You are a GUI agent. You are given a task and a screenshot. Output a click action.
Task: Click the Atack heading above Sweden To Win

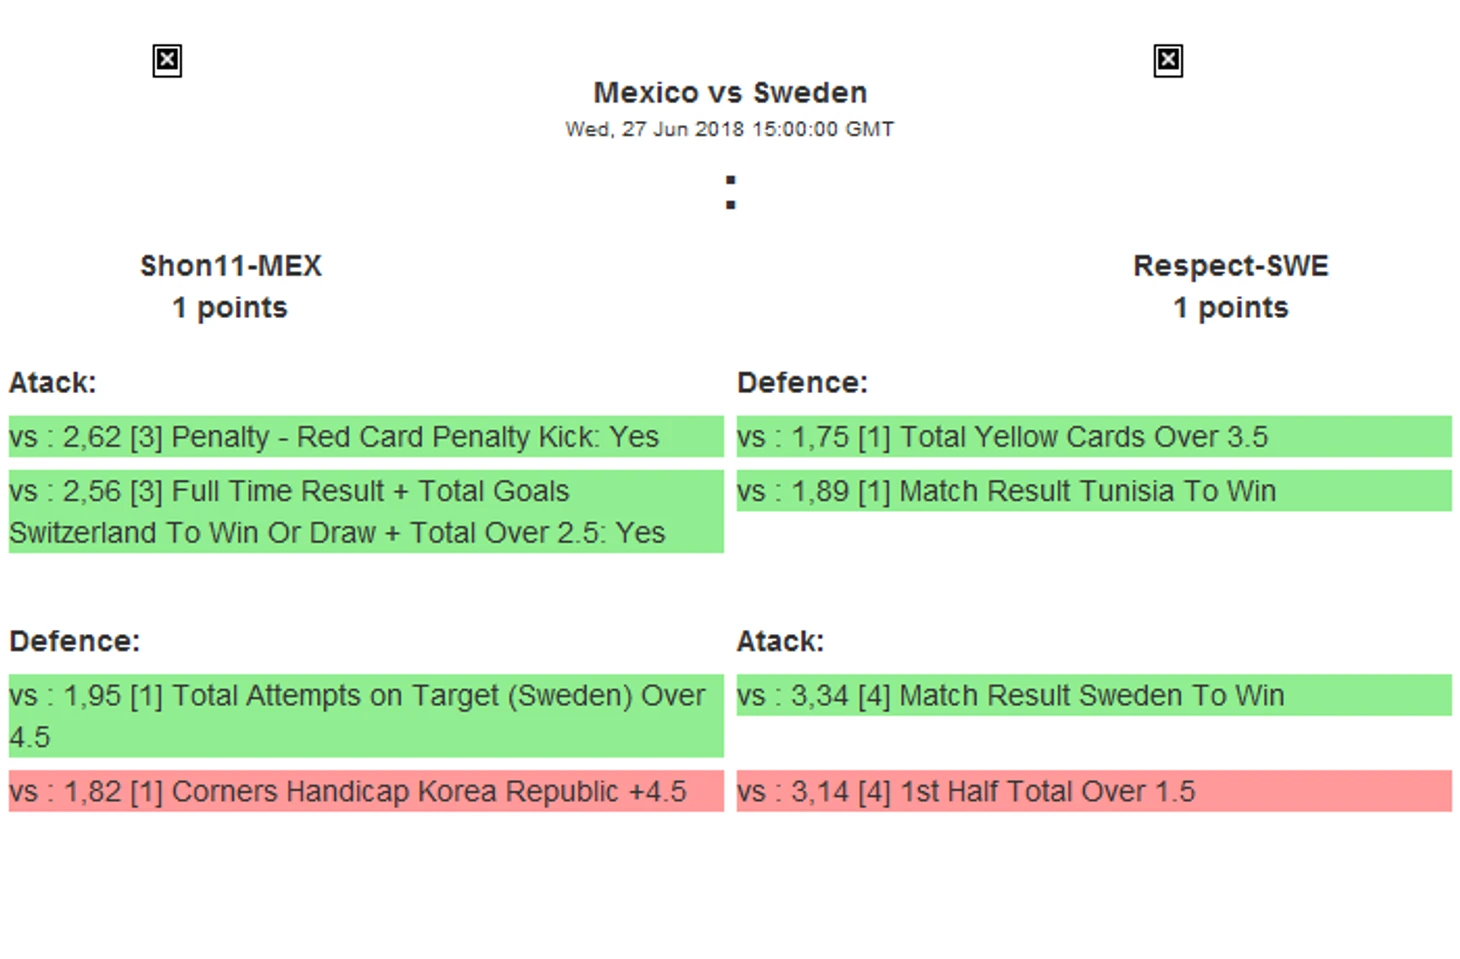point(780,641)
